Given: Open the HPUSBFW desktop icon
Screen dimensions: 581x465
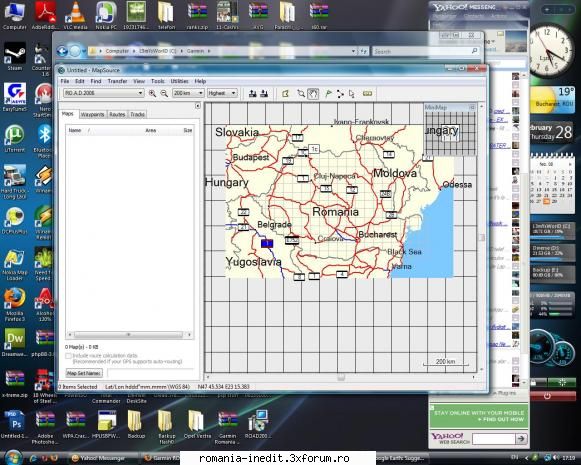Looking at the screenshot, I should (x=106, y=425).
